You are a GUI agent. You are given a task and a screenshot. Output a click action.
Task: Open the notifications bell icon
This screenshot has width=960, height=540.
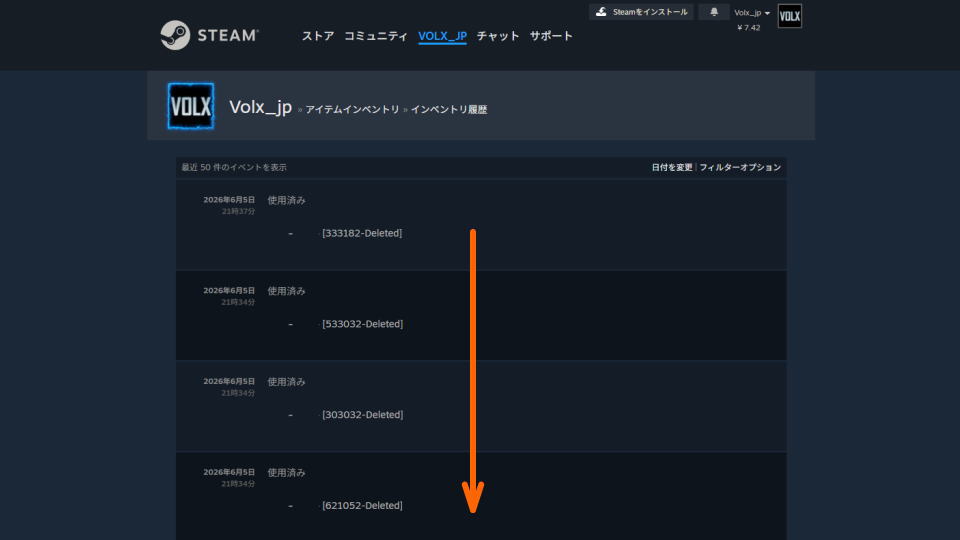click(x=714, y=12)
